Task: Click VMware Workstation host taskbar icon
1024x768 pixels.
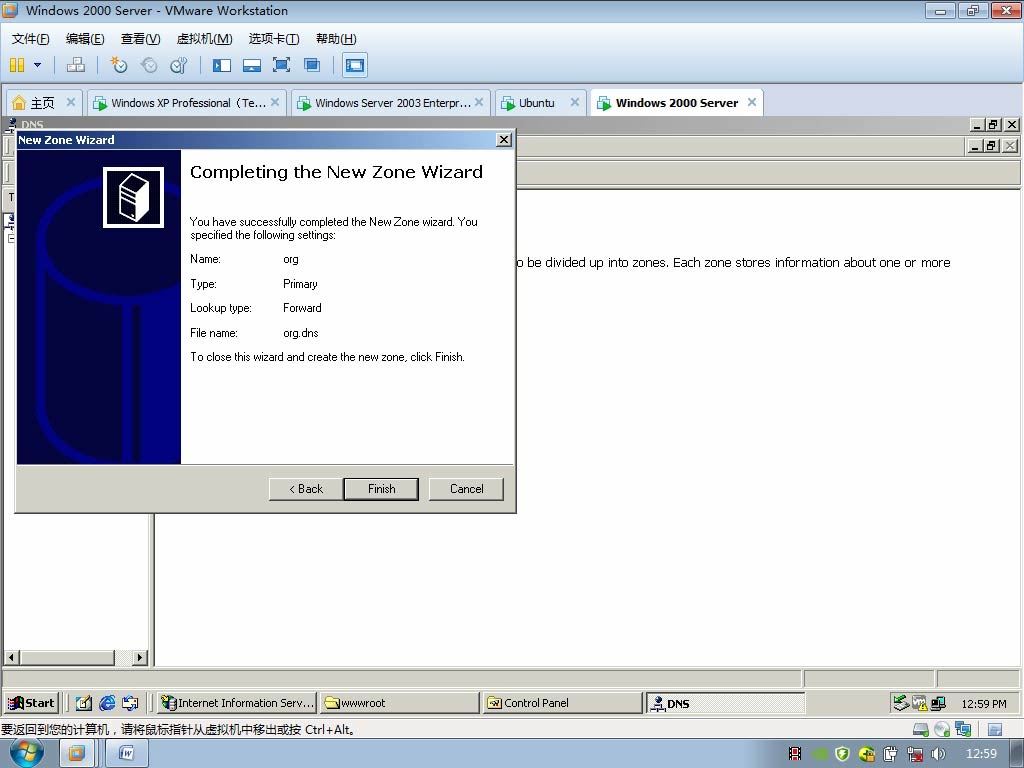Action: (x=76, y=754)
